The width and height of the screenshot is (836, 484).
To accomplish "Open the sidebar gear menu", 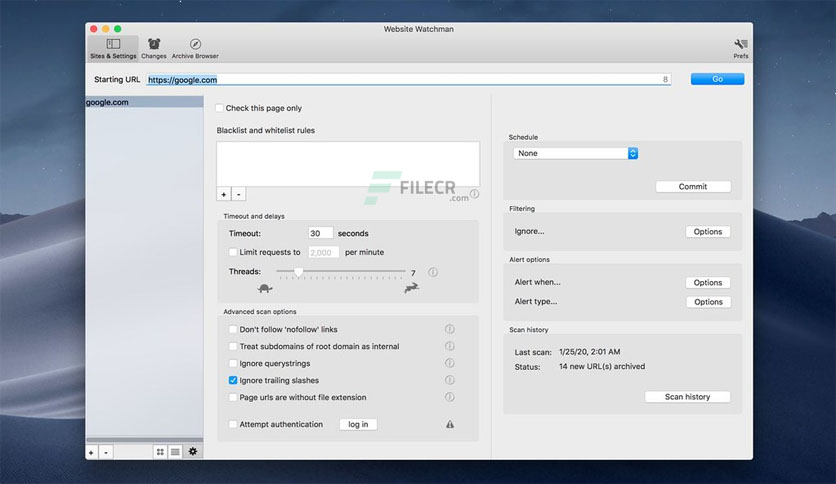I will coord(192,451).
